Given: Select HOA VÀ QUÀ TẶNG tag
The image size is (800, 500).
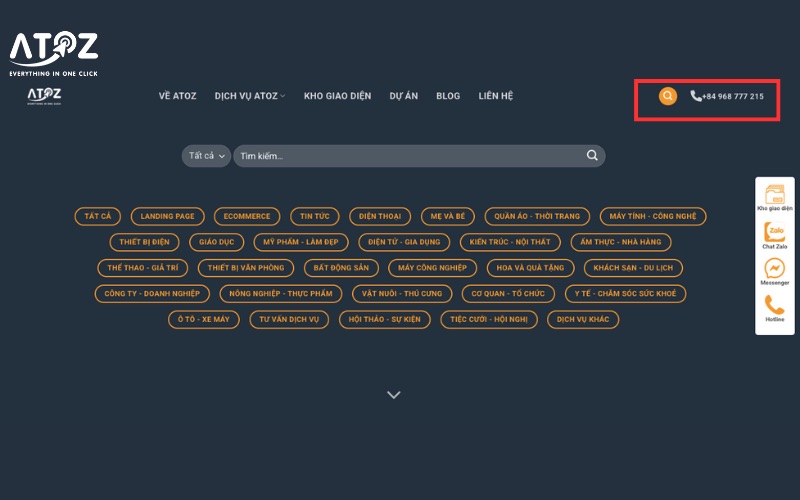Looking at the screenshot, I should pos(530,268).
